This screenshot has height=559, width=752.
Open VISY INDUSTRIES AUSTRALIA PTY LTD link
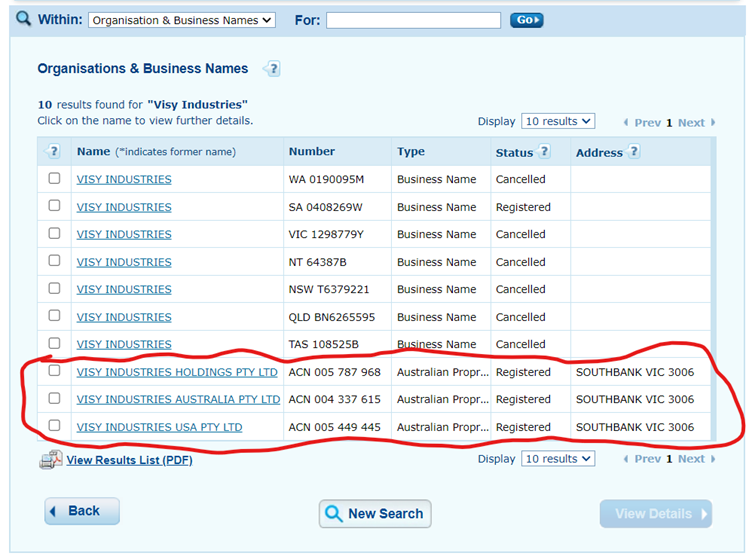178,399
